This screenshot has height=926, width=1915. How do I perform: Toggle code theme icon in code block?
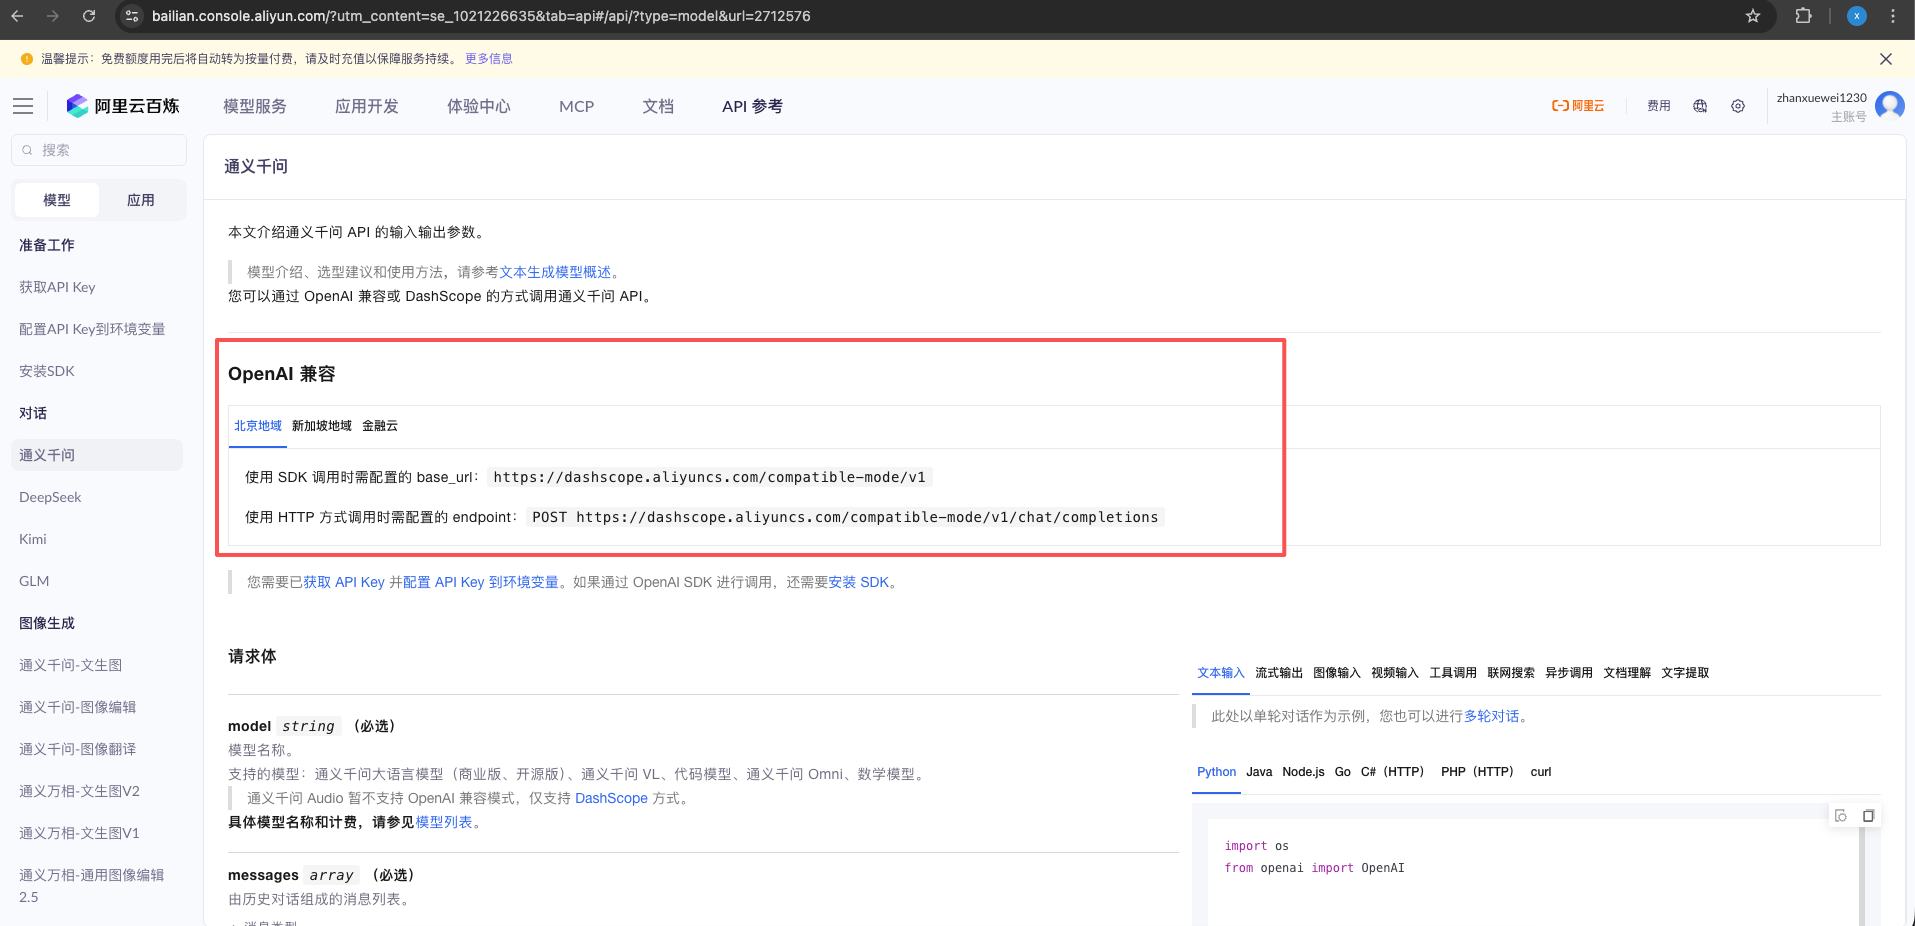(1841, 816)
